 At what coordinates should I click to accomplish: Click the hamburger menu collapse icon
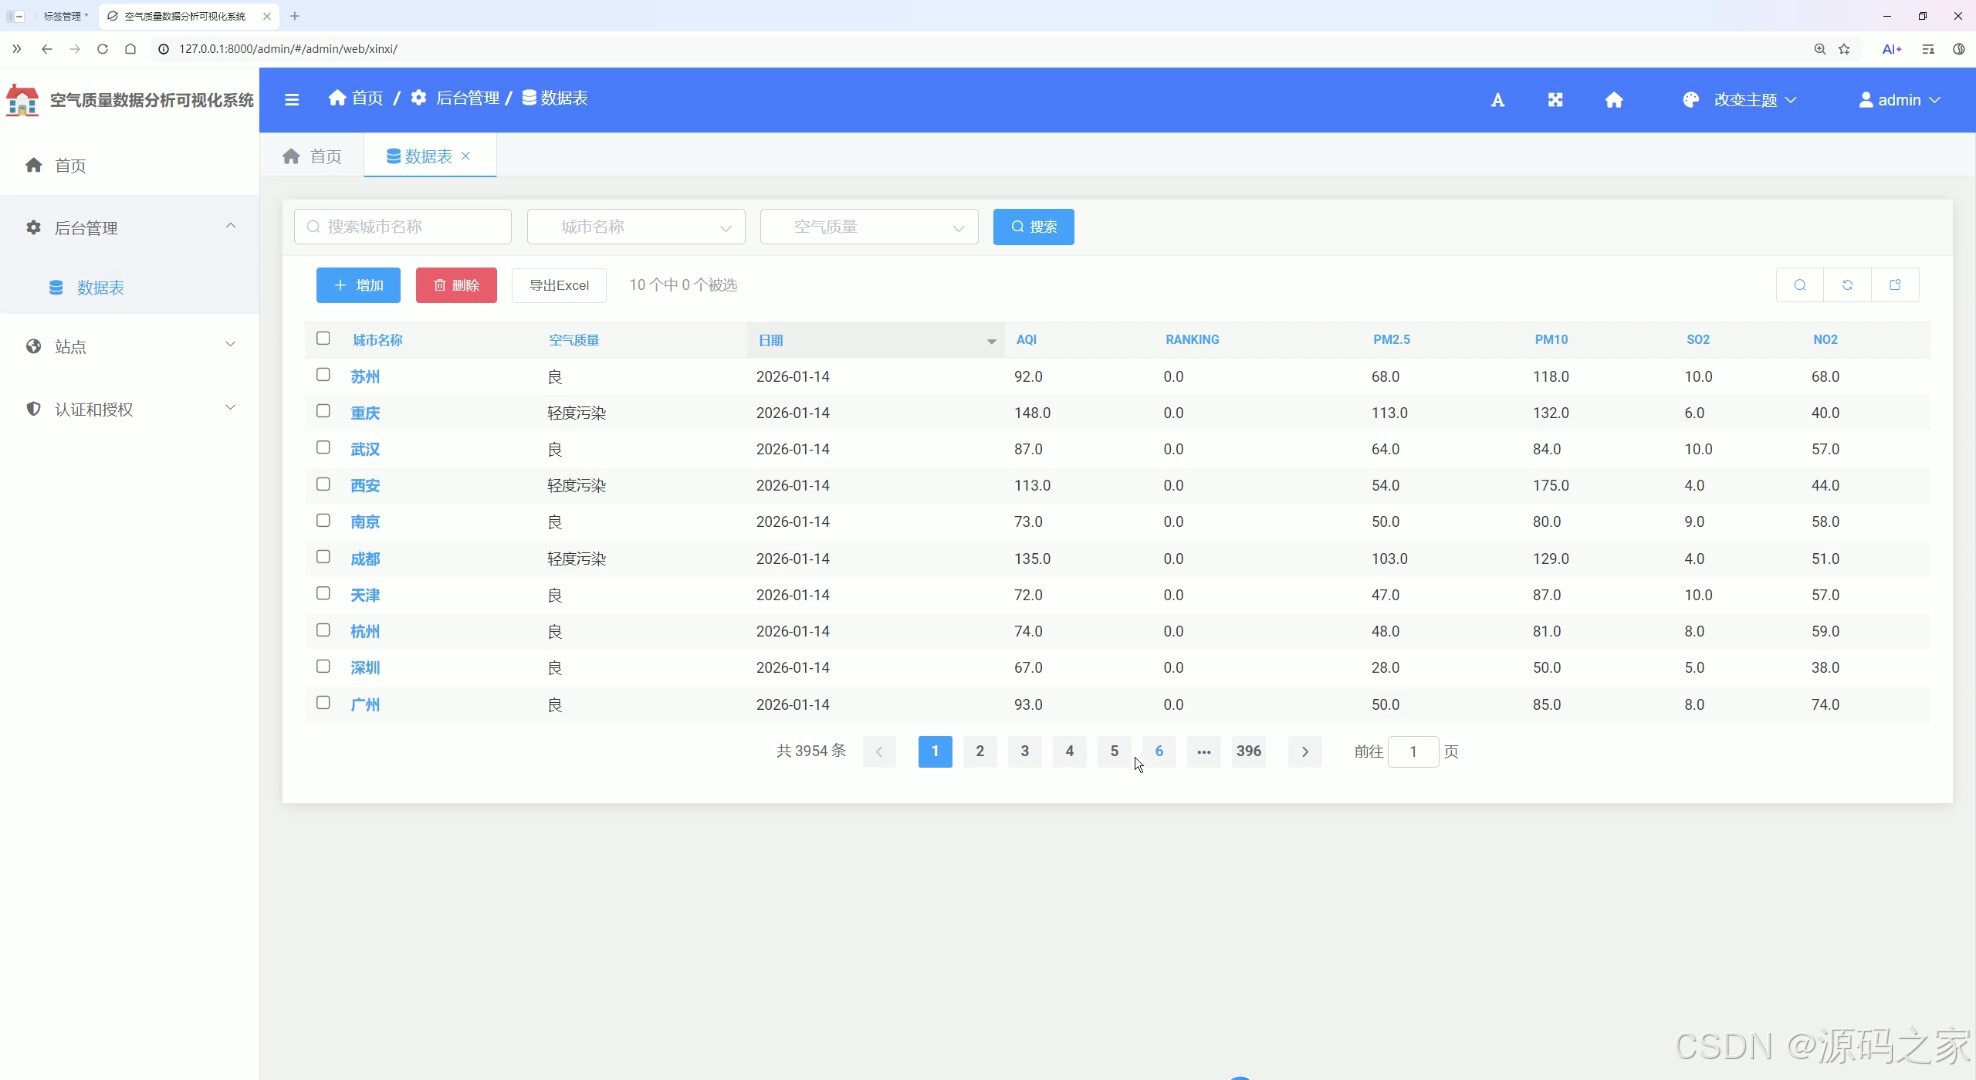(x=292, y=99)
